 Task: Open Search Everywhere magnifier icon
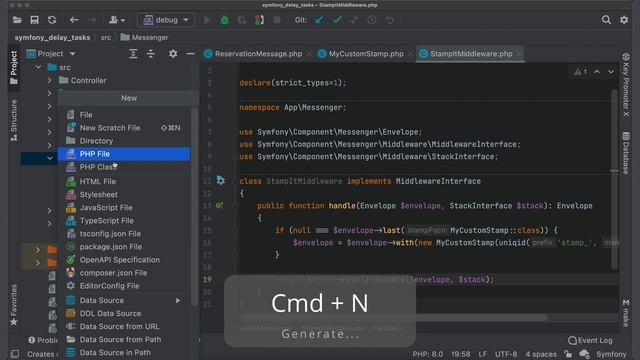coord(606,20)
